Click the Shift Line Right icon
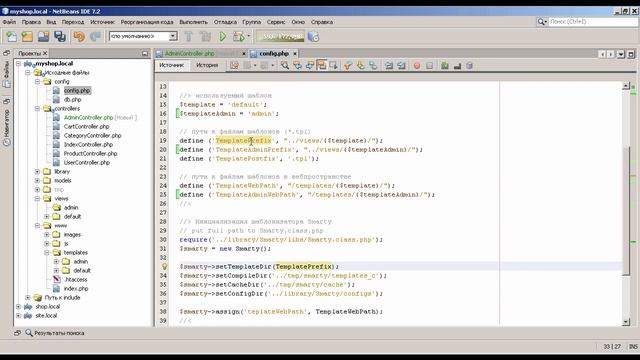Screen dimensions: 640x360 401,65
